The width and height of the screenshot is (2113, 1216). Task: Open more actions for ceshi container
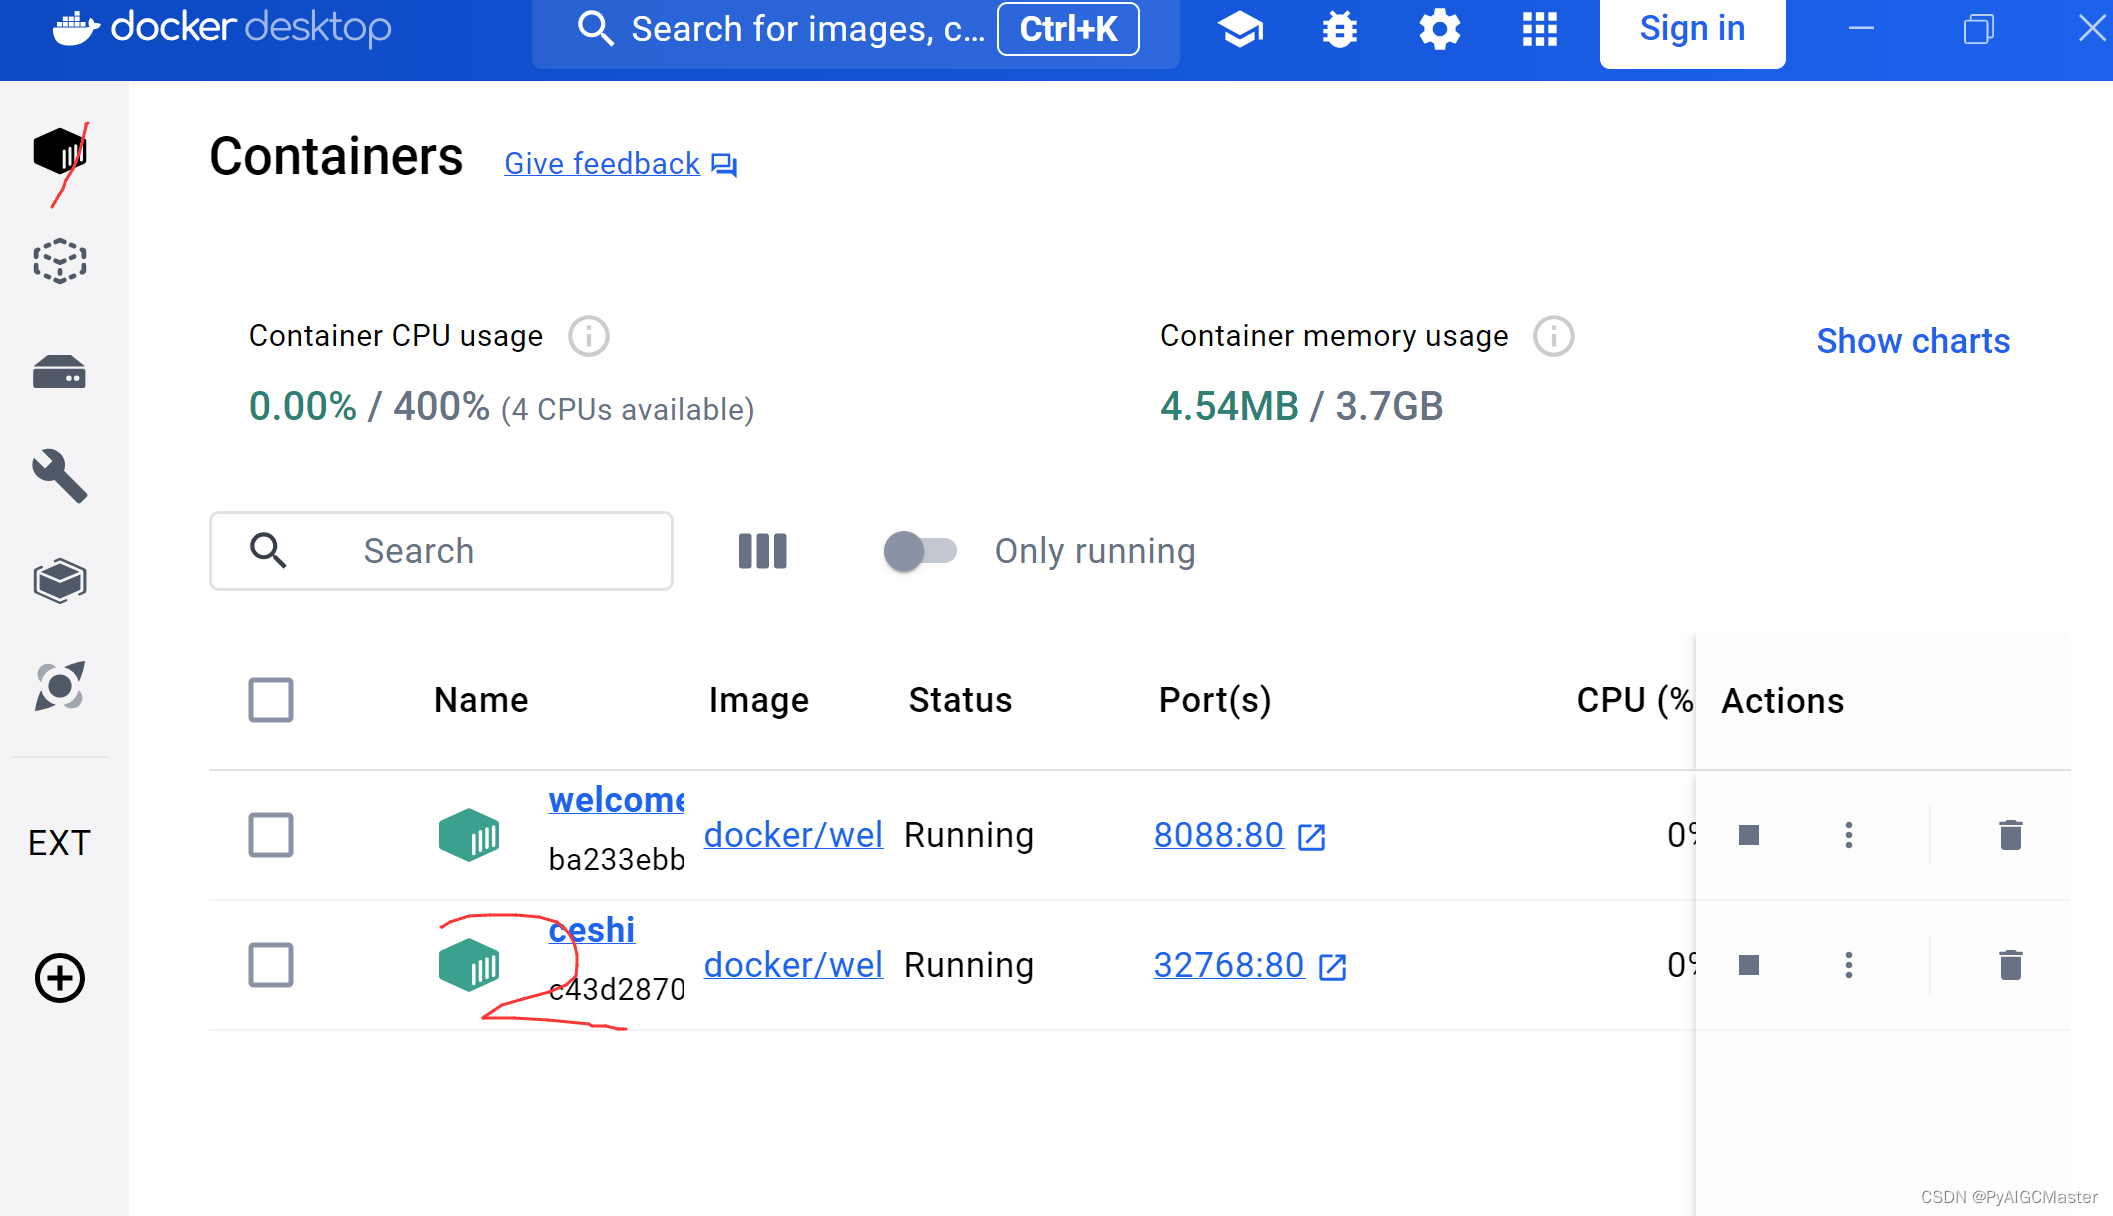(x=1848, y=965)
